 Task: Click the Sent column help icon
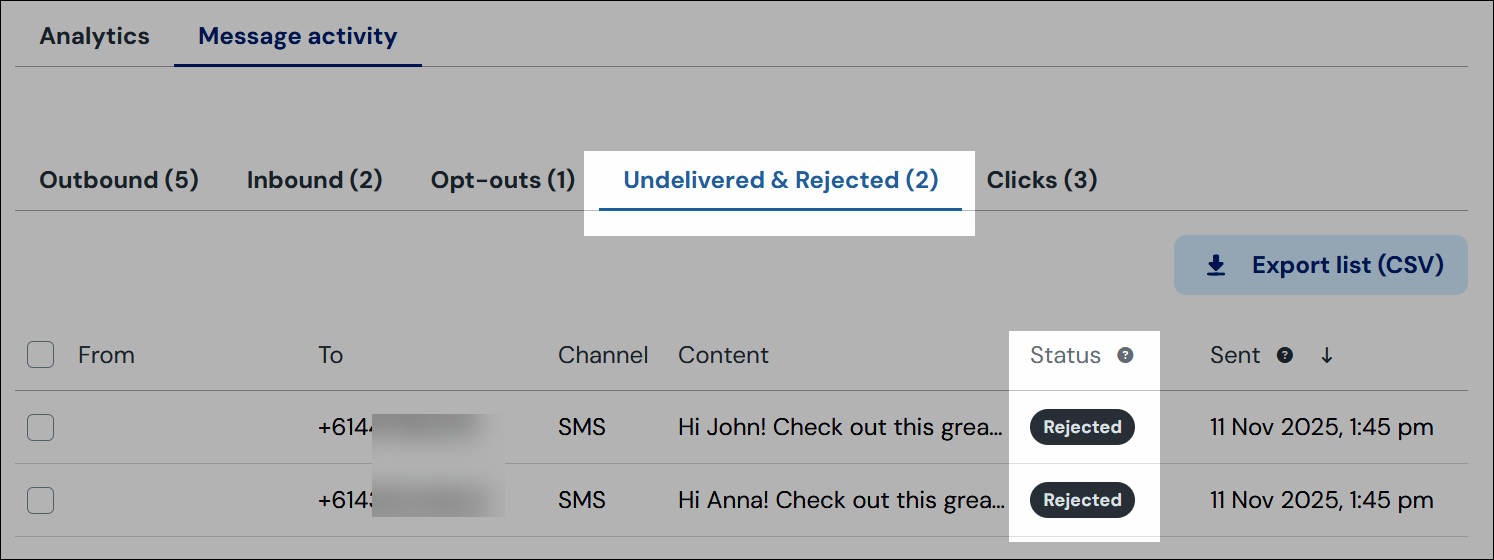(x=1285, y=355)
